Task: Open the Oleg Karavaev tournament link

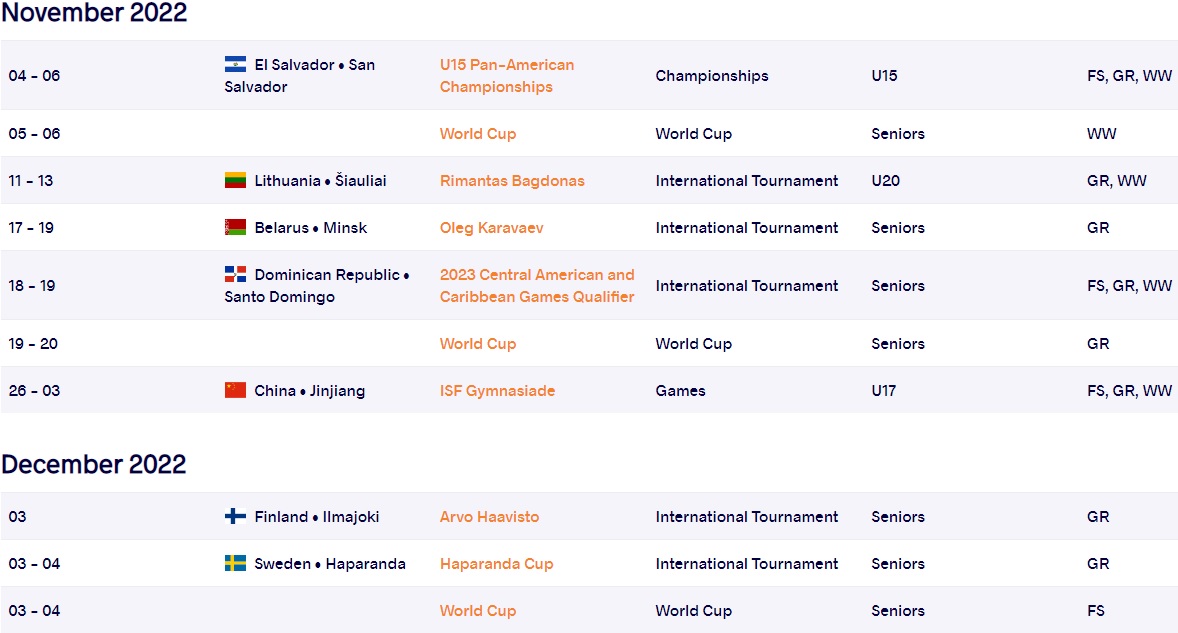Action: point(492,228)
